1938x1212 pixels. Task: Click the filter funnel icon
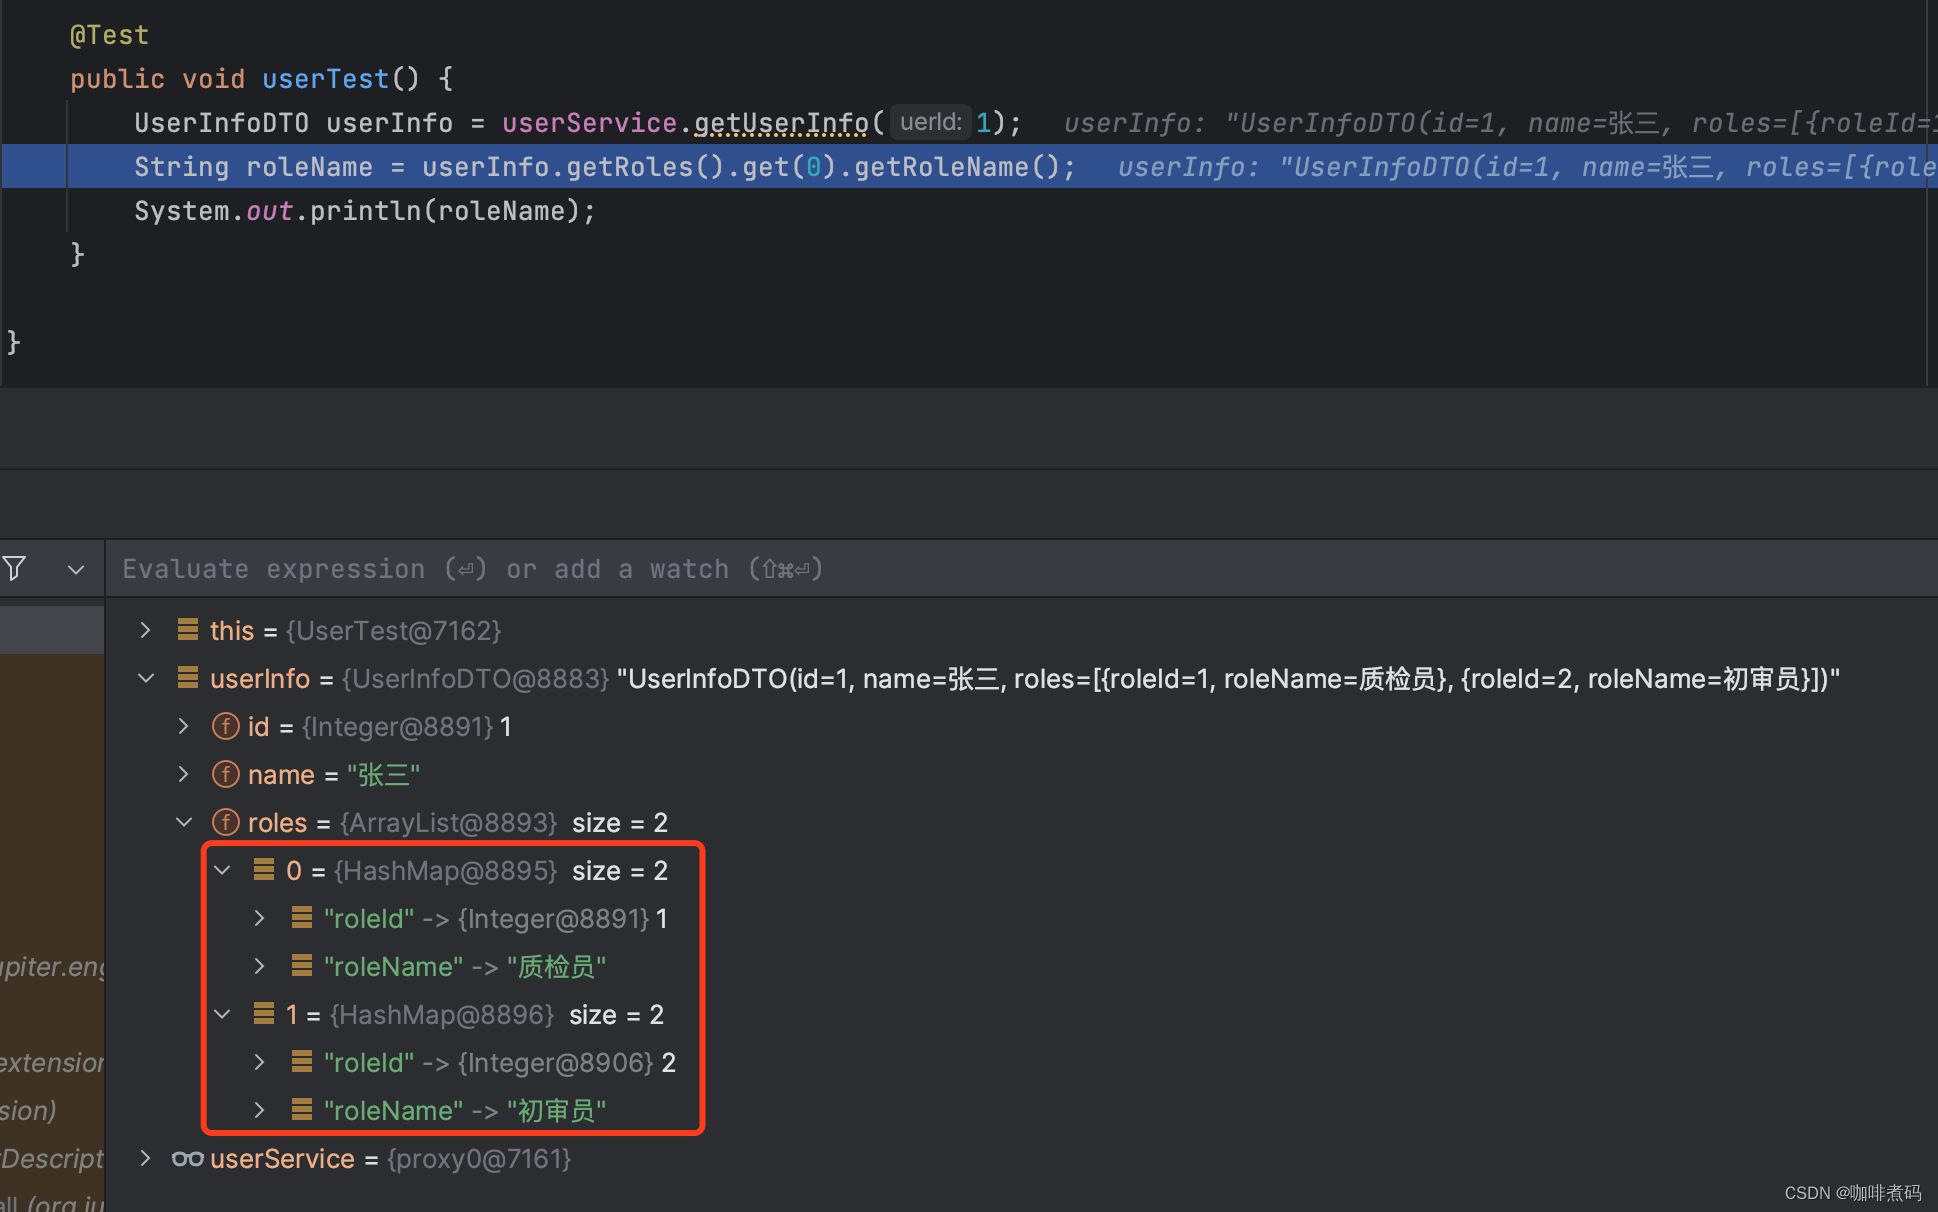pyautogui.click(x=15, y=569)
